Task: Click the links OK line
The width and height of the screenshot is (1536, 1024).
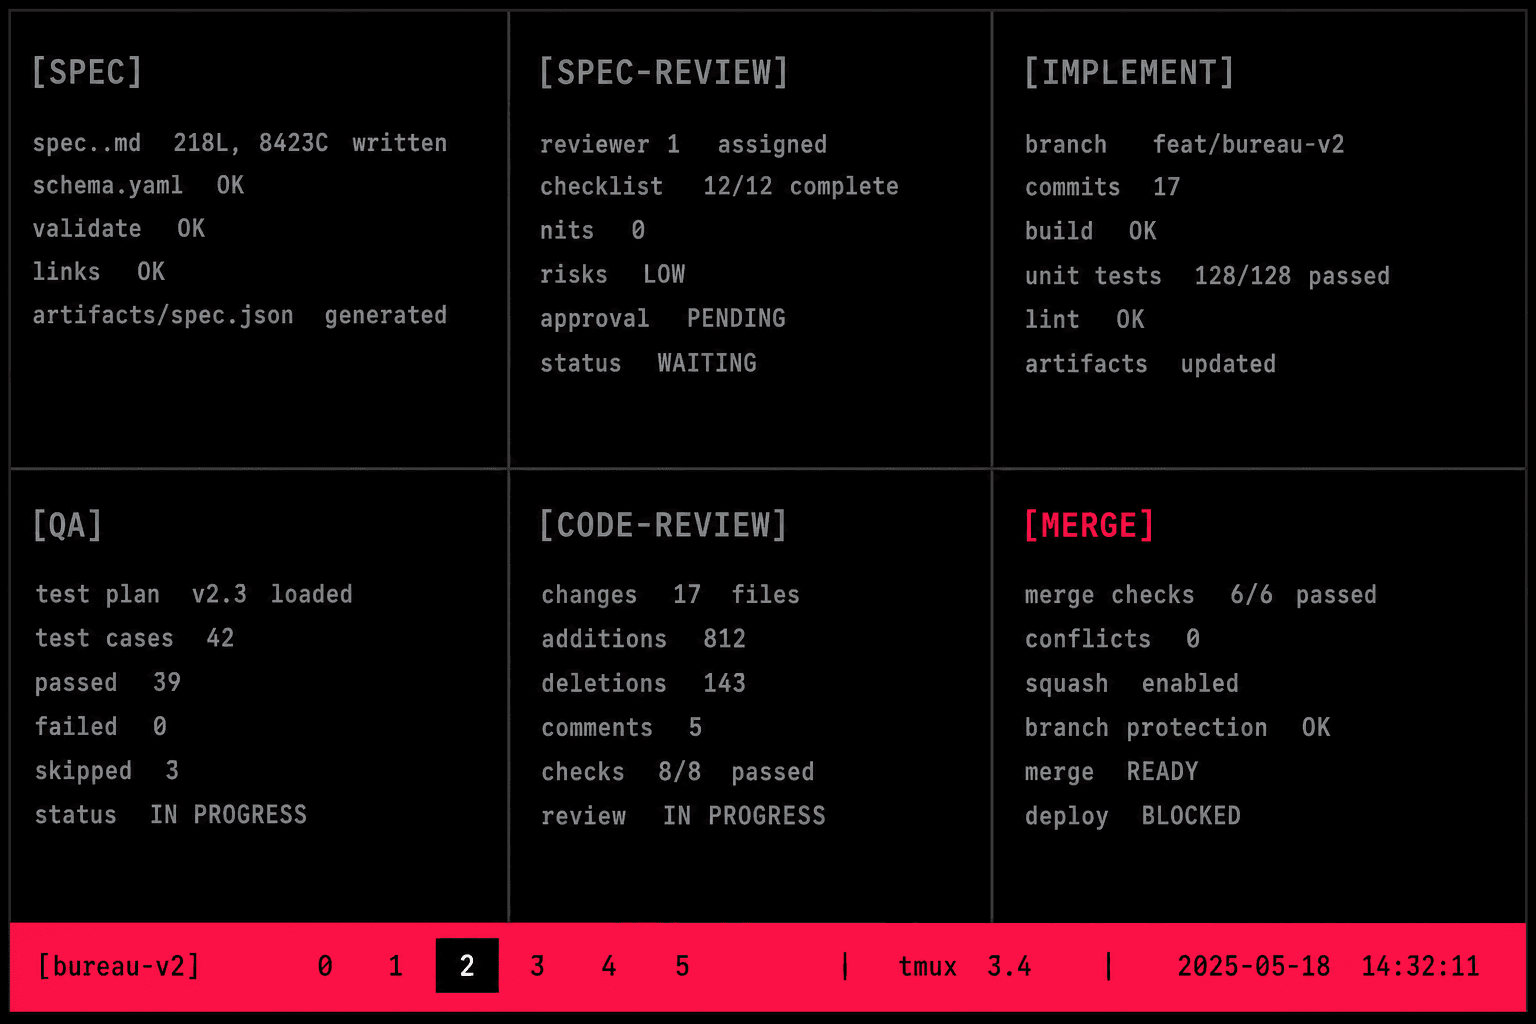Action: [x=99, y=272]
